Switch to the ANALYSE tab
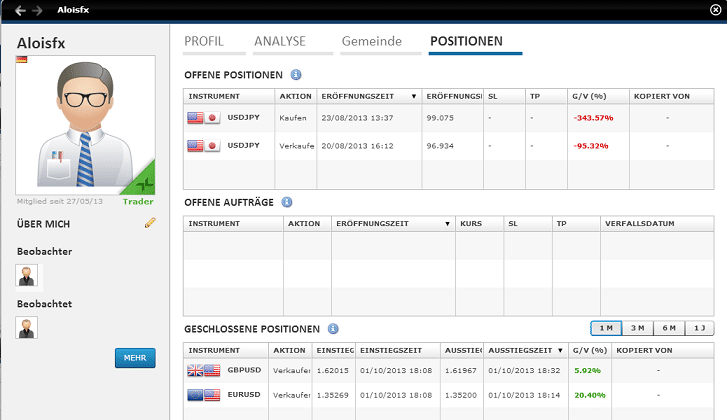Viewport: 727px width, 420px height. [x=280, y=42]
